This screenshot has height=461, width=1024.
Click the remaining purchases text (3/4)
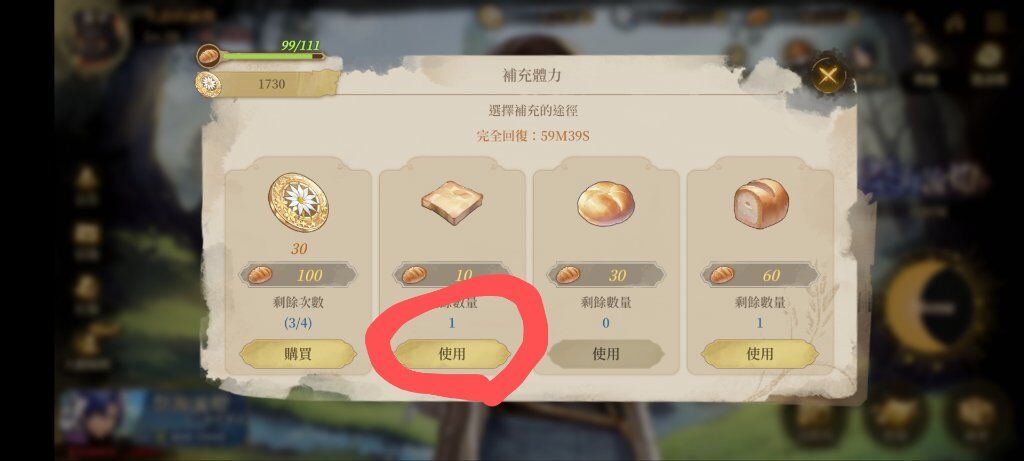pos(298,323)
